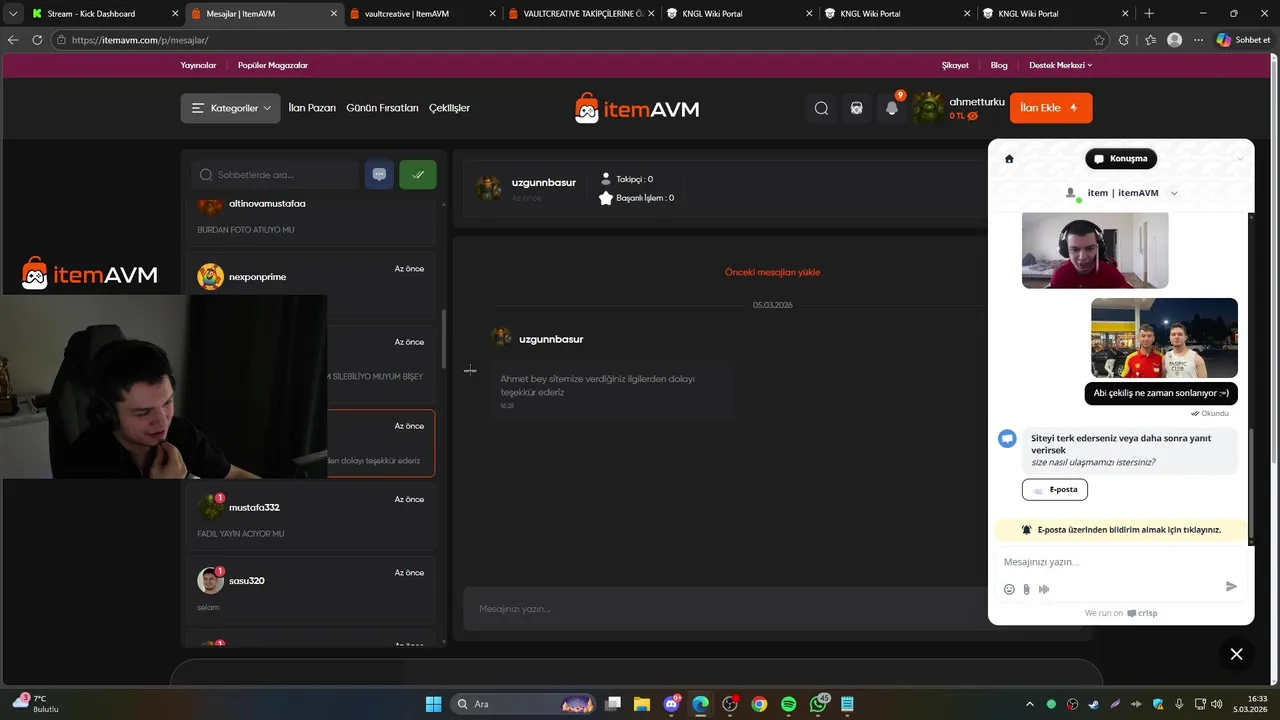Open Spotify from the taskbar
Screen dimensions: 1280x720
coord(788,704)
